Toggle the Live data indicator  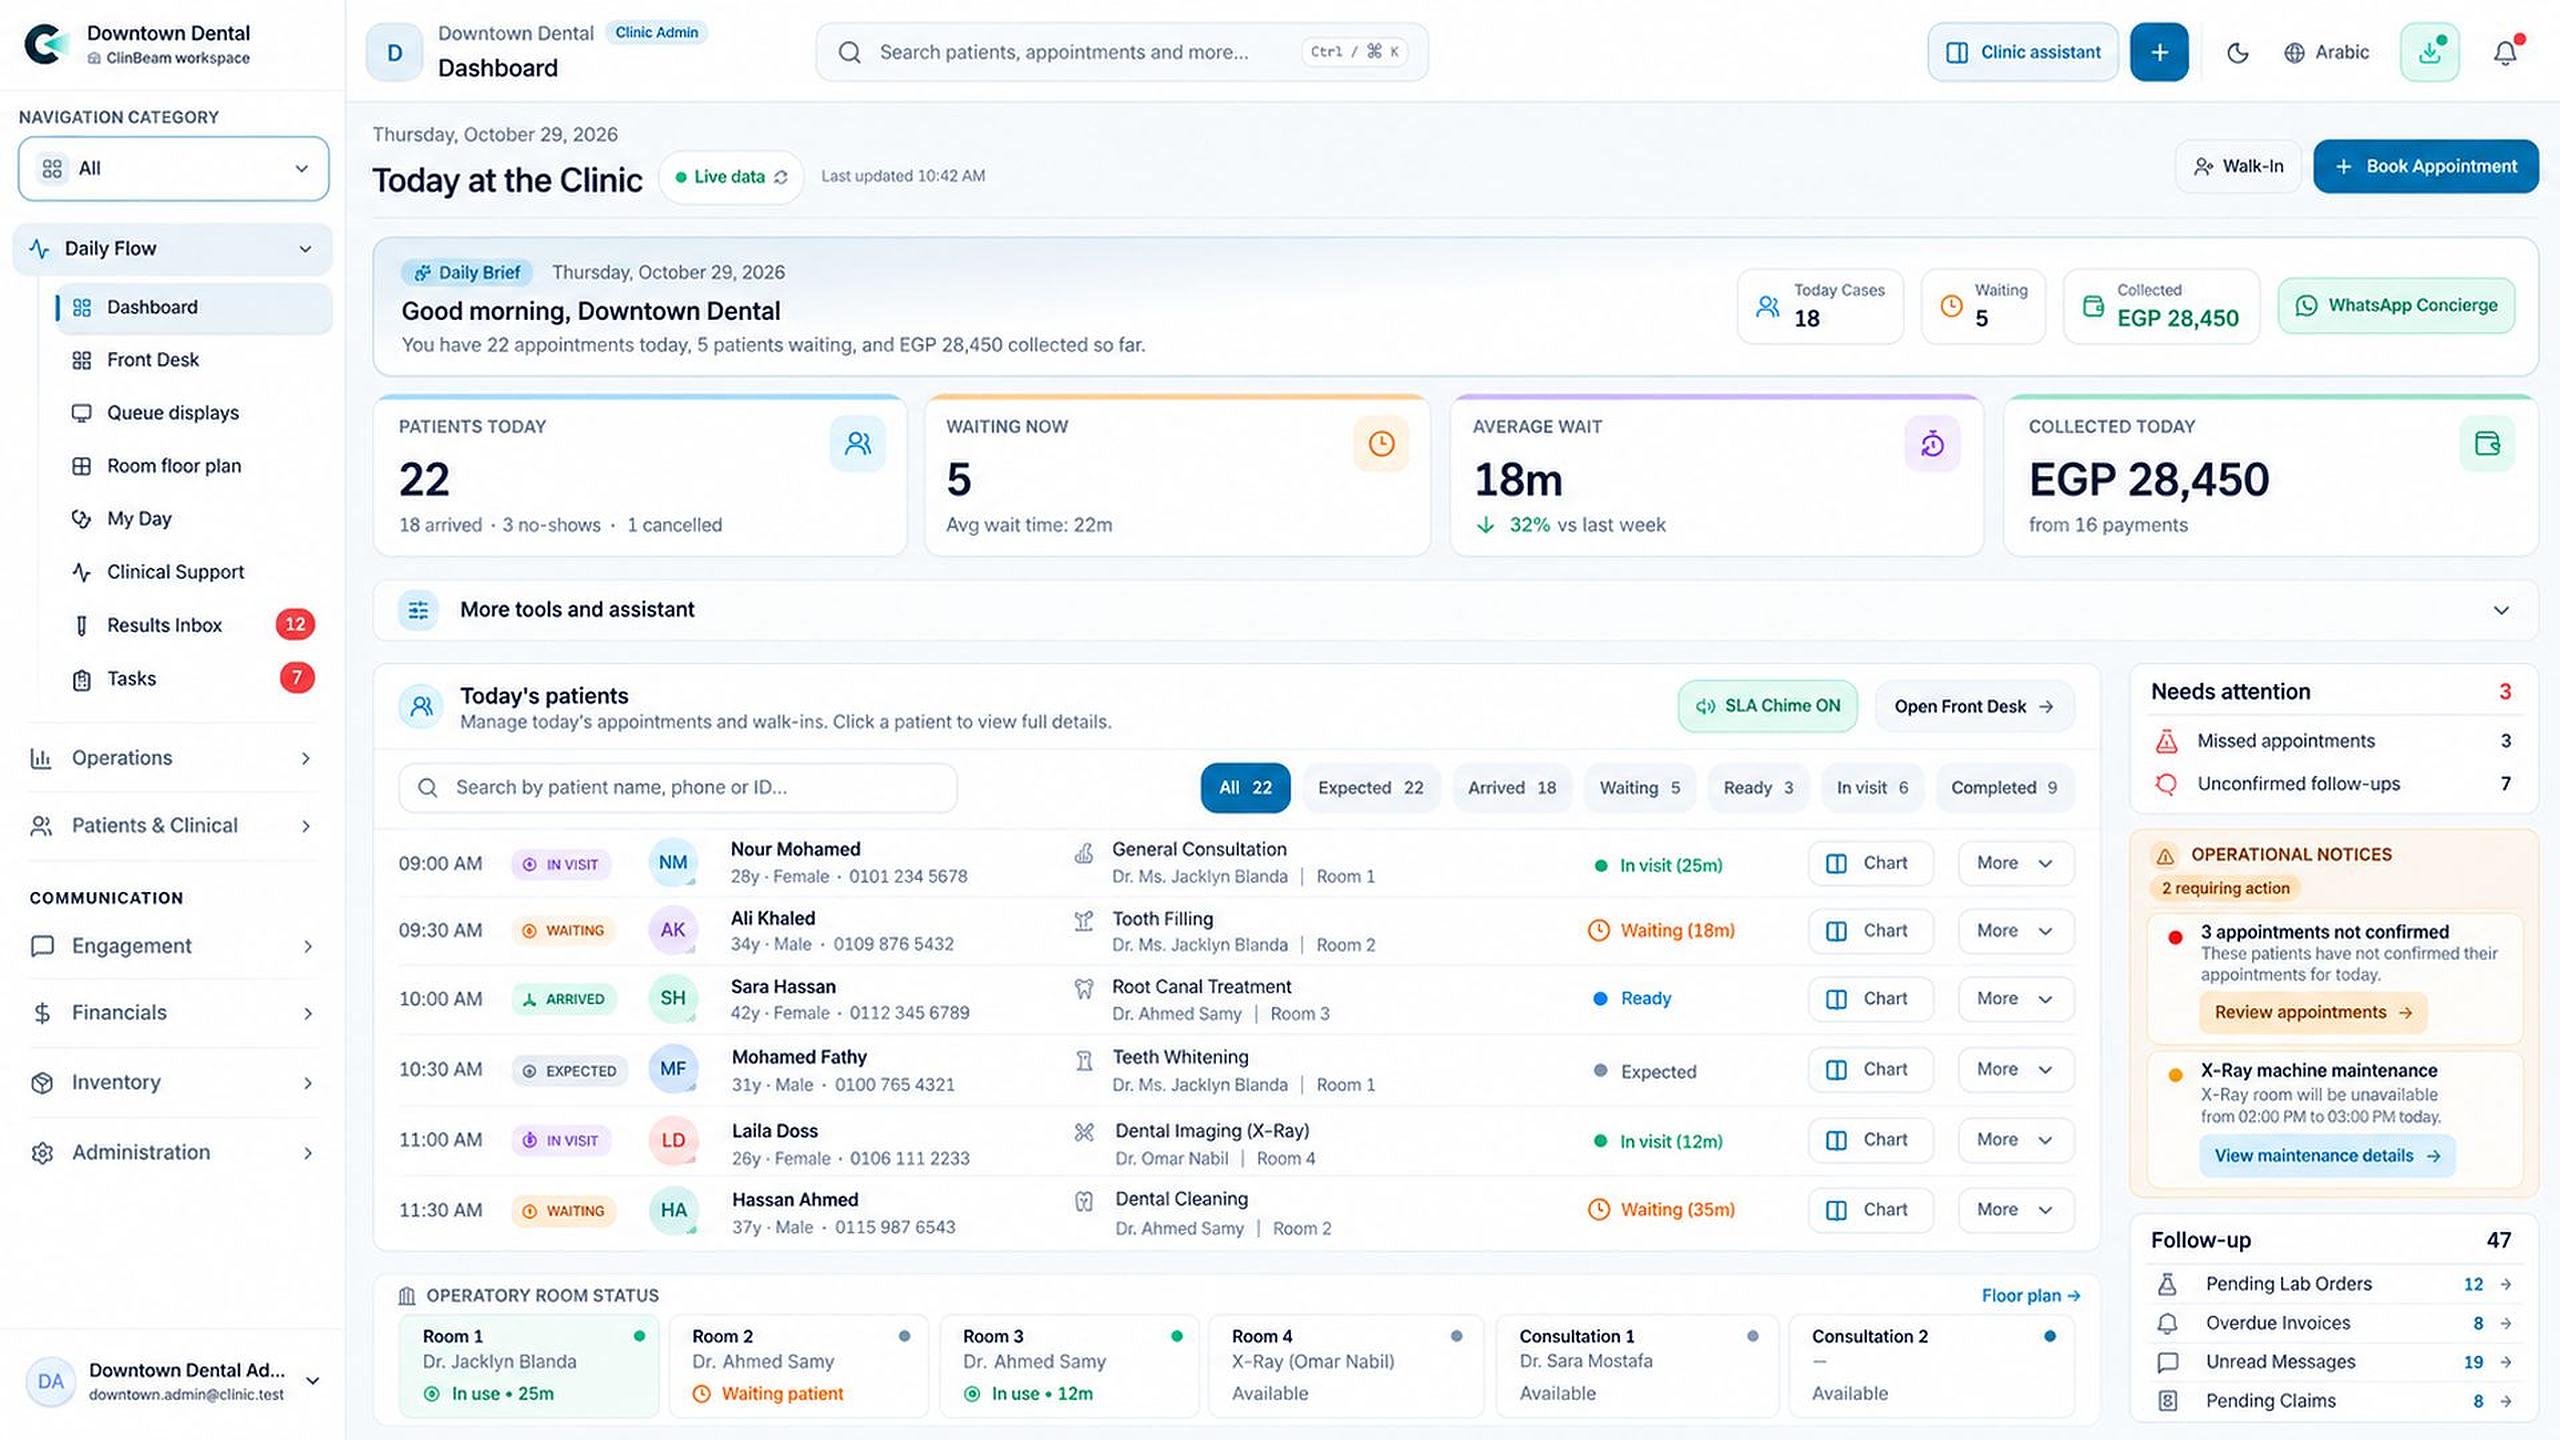[731, 177]
